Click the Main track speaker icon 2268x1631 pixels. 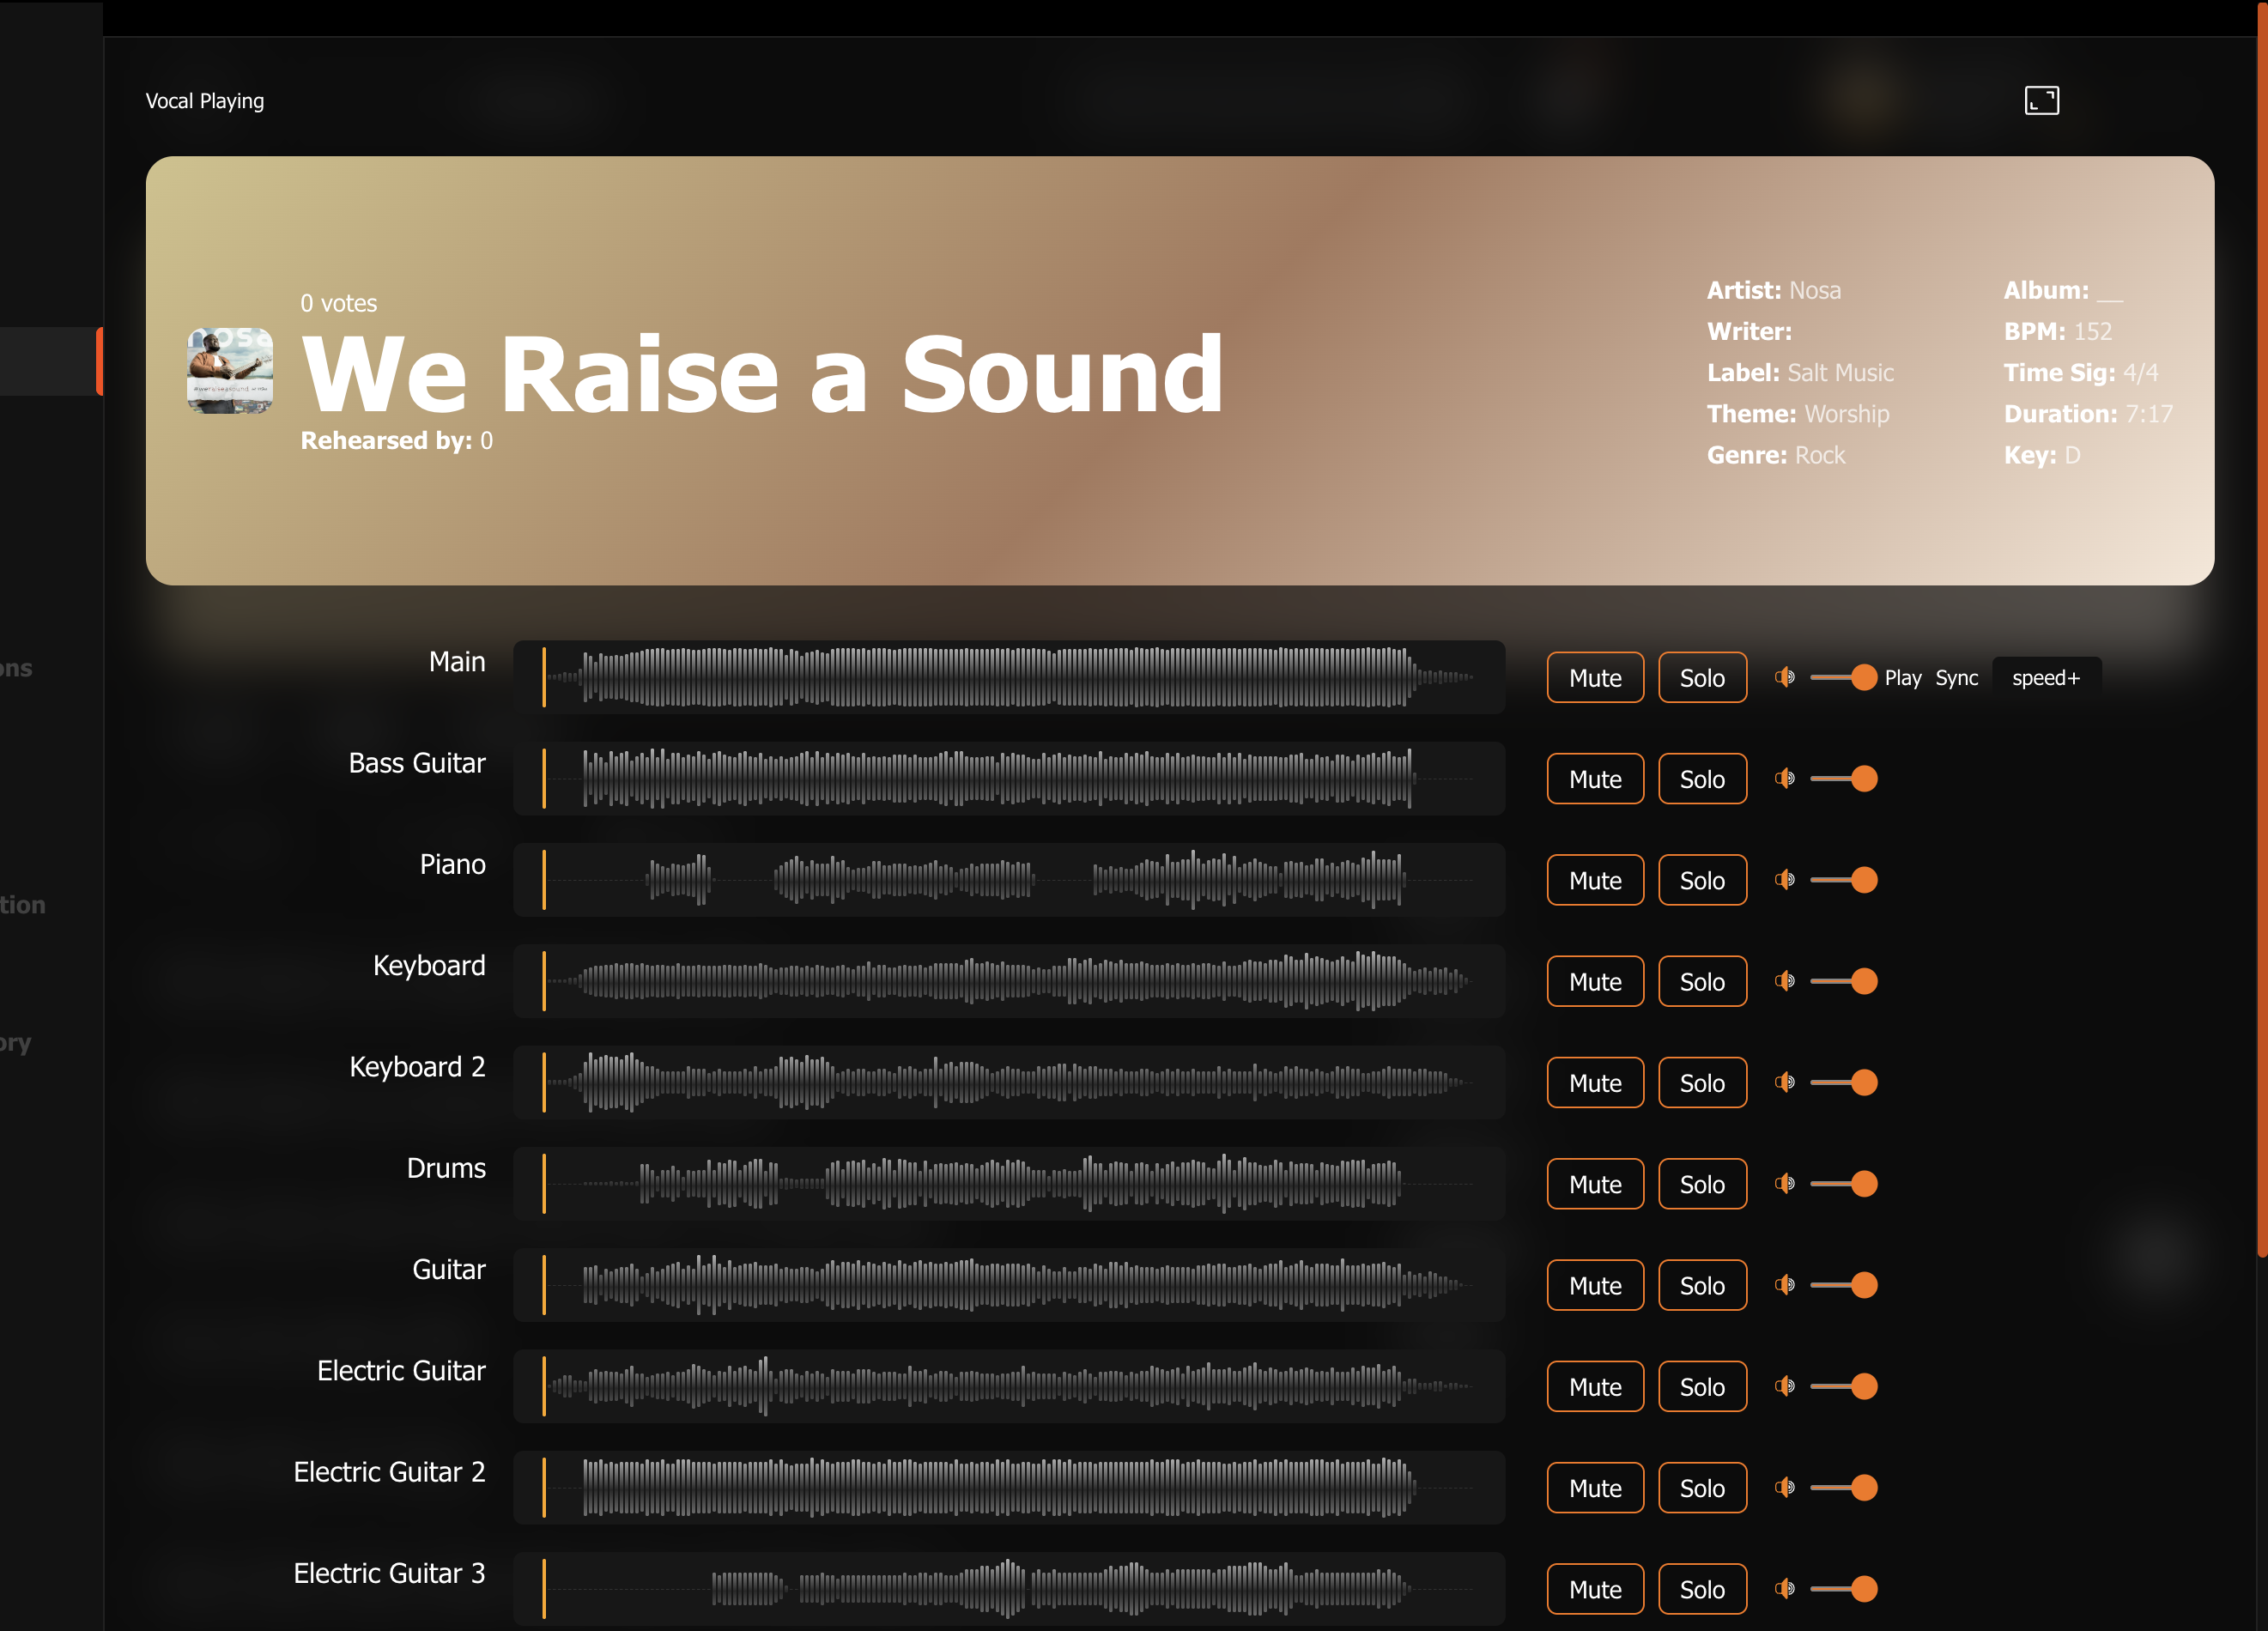pos(1785,677)
